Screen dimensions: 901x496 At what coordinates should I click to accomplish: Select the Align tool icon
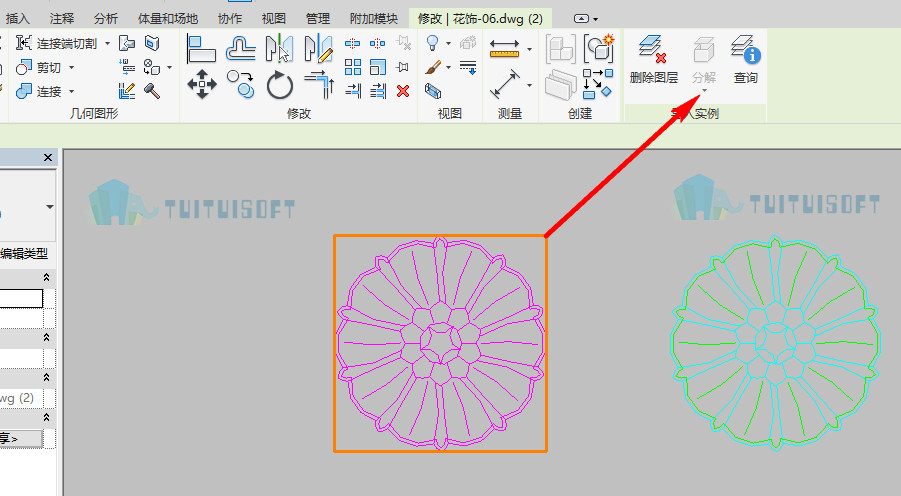[x=201, y=49]
